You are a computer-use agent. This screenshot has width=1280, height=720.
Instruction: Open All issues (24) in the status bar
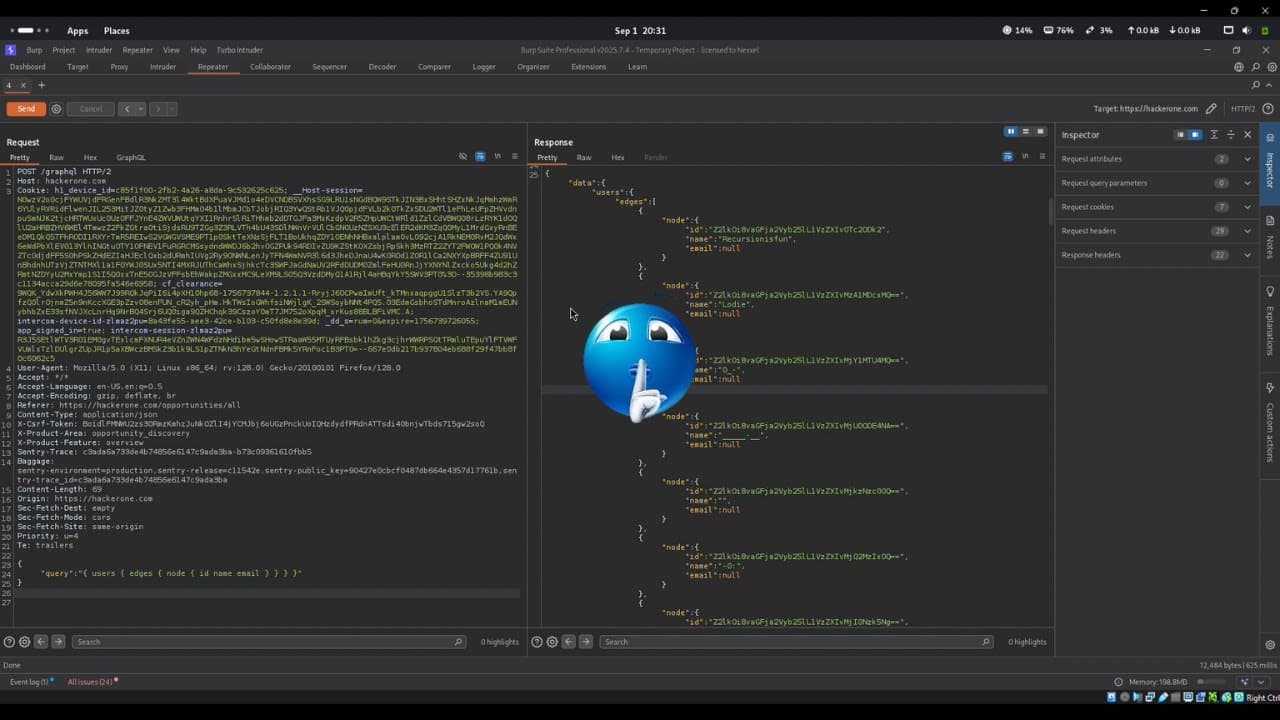click(88, 681)
